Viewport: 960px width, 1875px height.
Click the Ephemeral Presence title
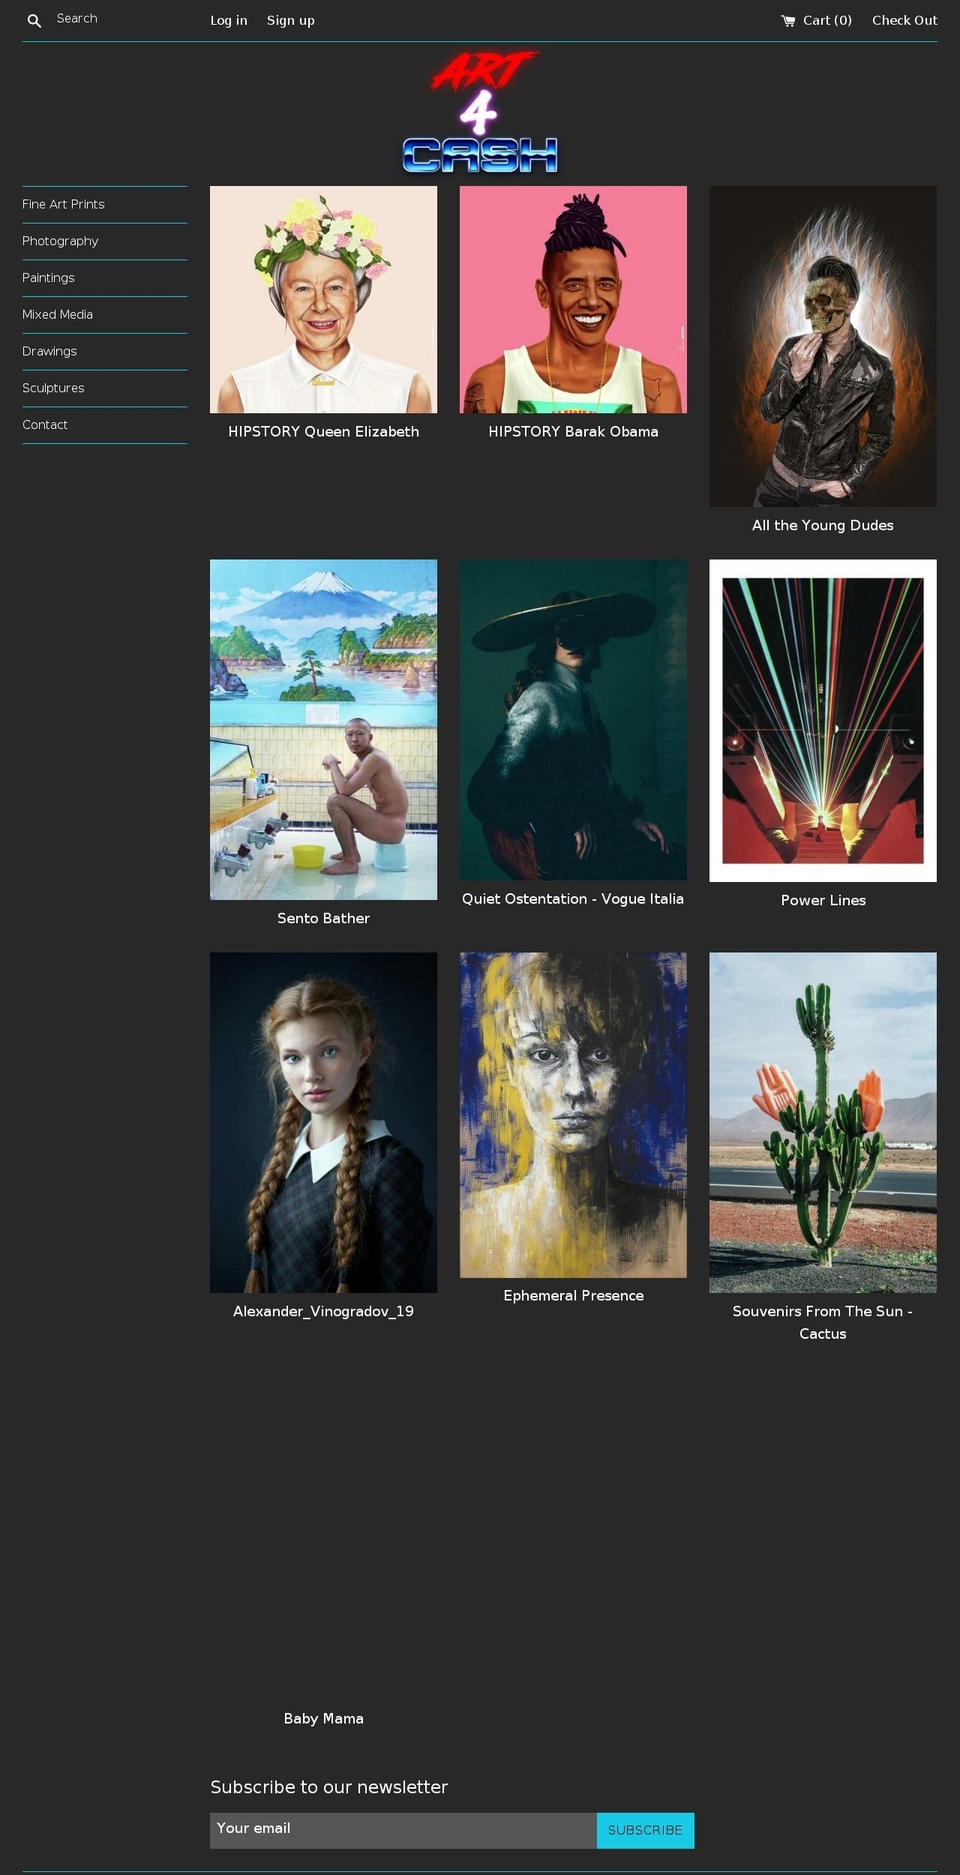573,1295
